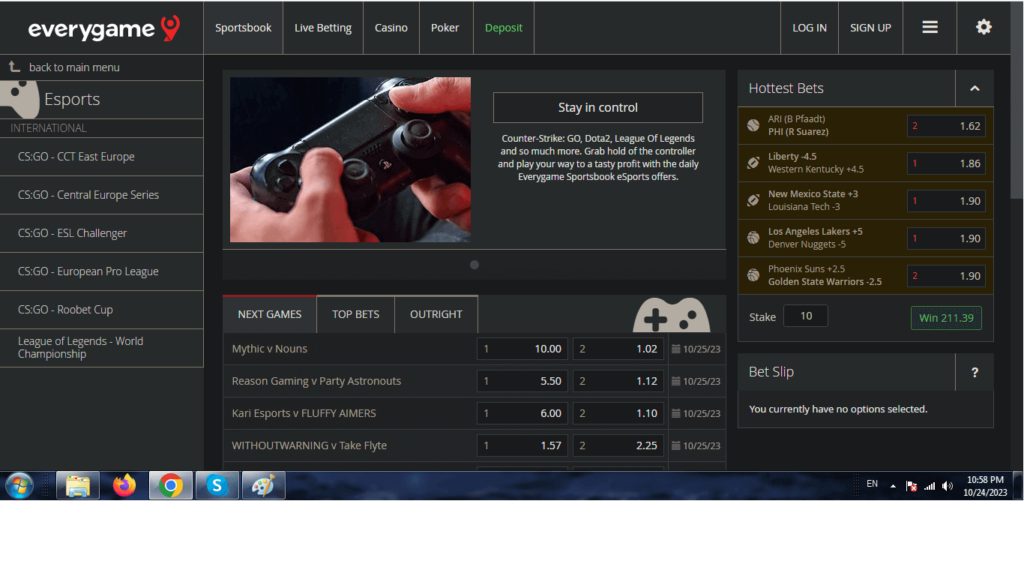Select Reason Gaming odds 5.50

pos(522,381)
